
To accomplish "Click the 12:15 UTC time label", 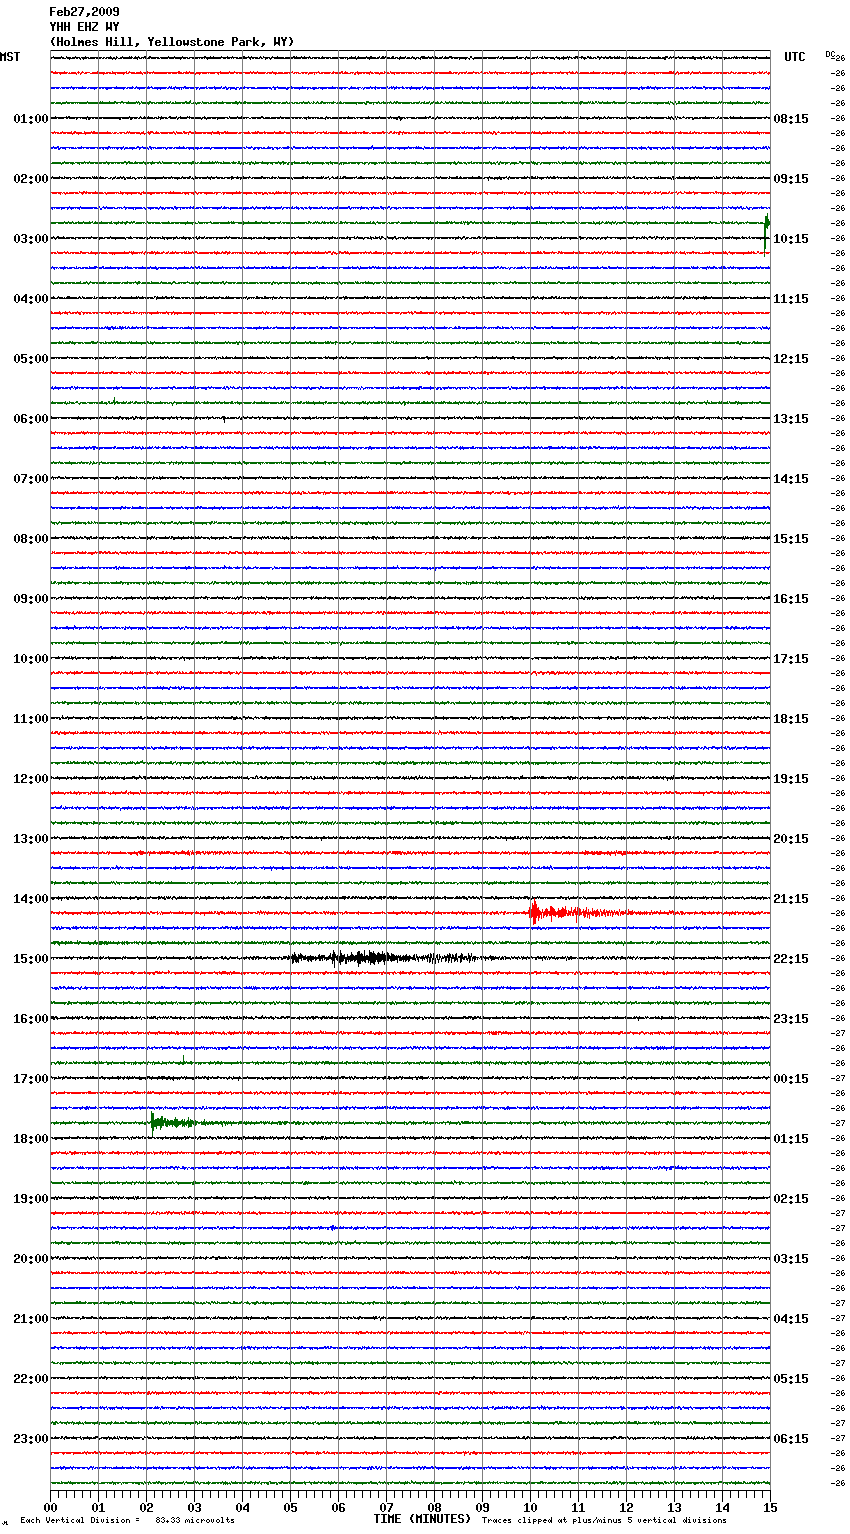I will tap(791, 359).
